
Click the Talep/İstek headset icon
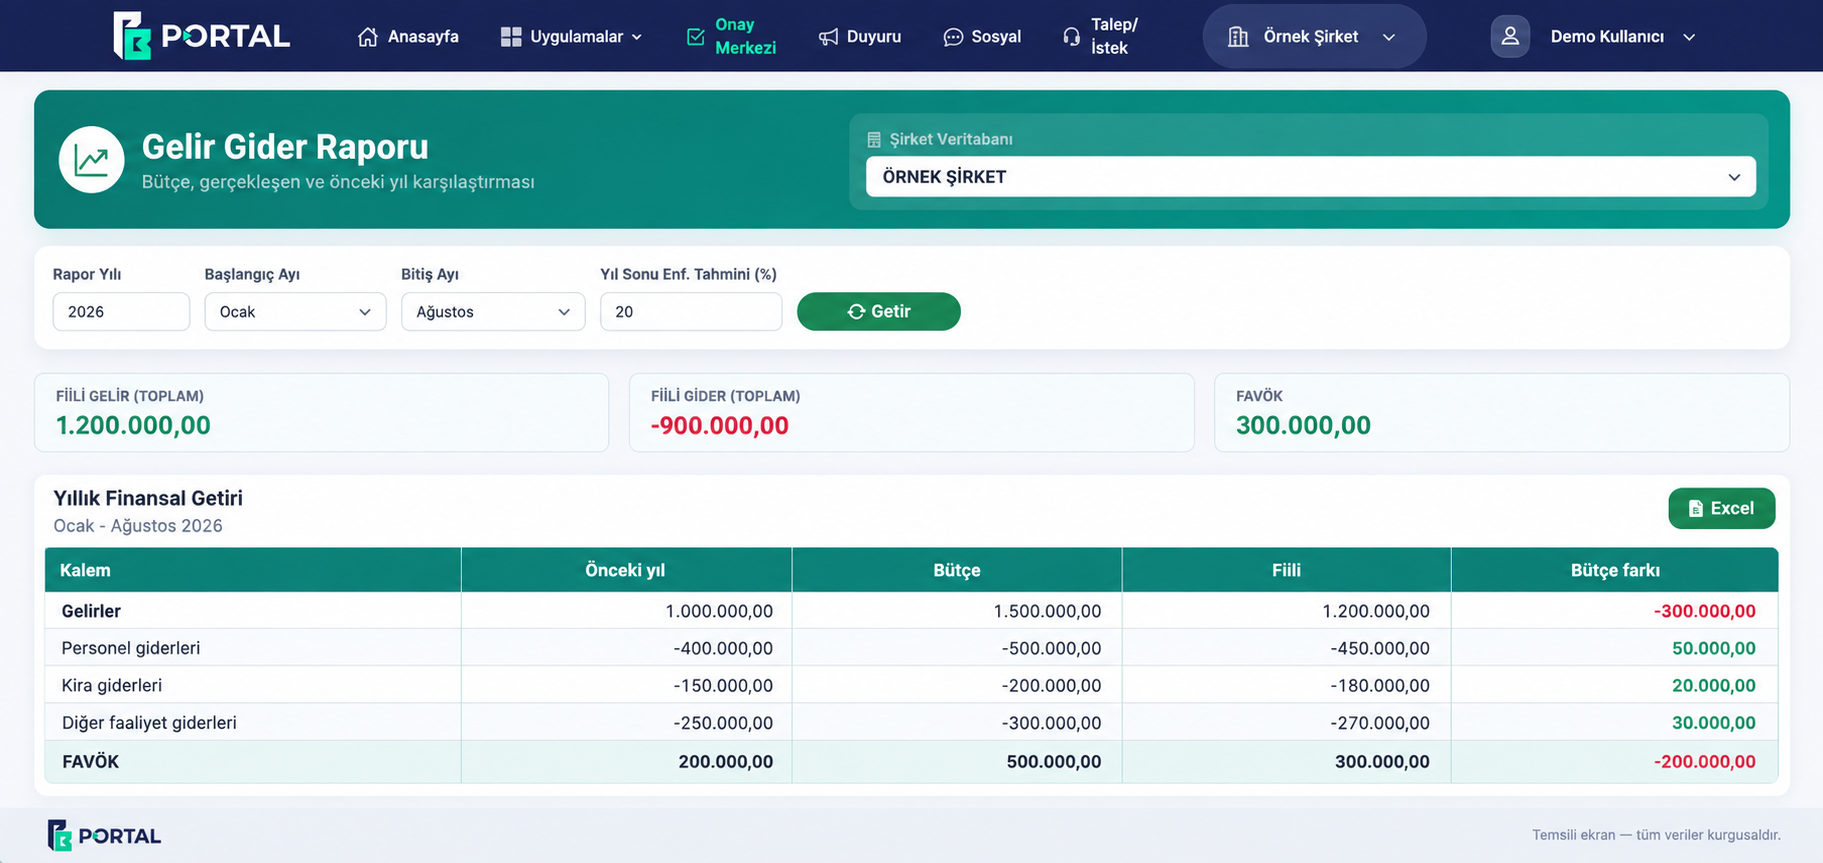pos(1072,37)
